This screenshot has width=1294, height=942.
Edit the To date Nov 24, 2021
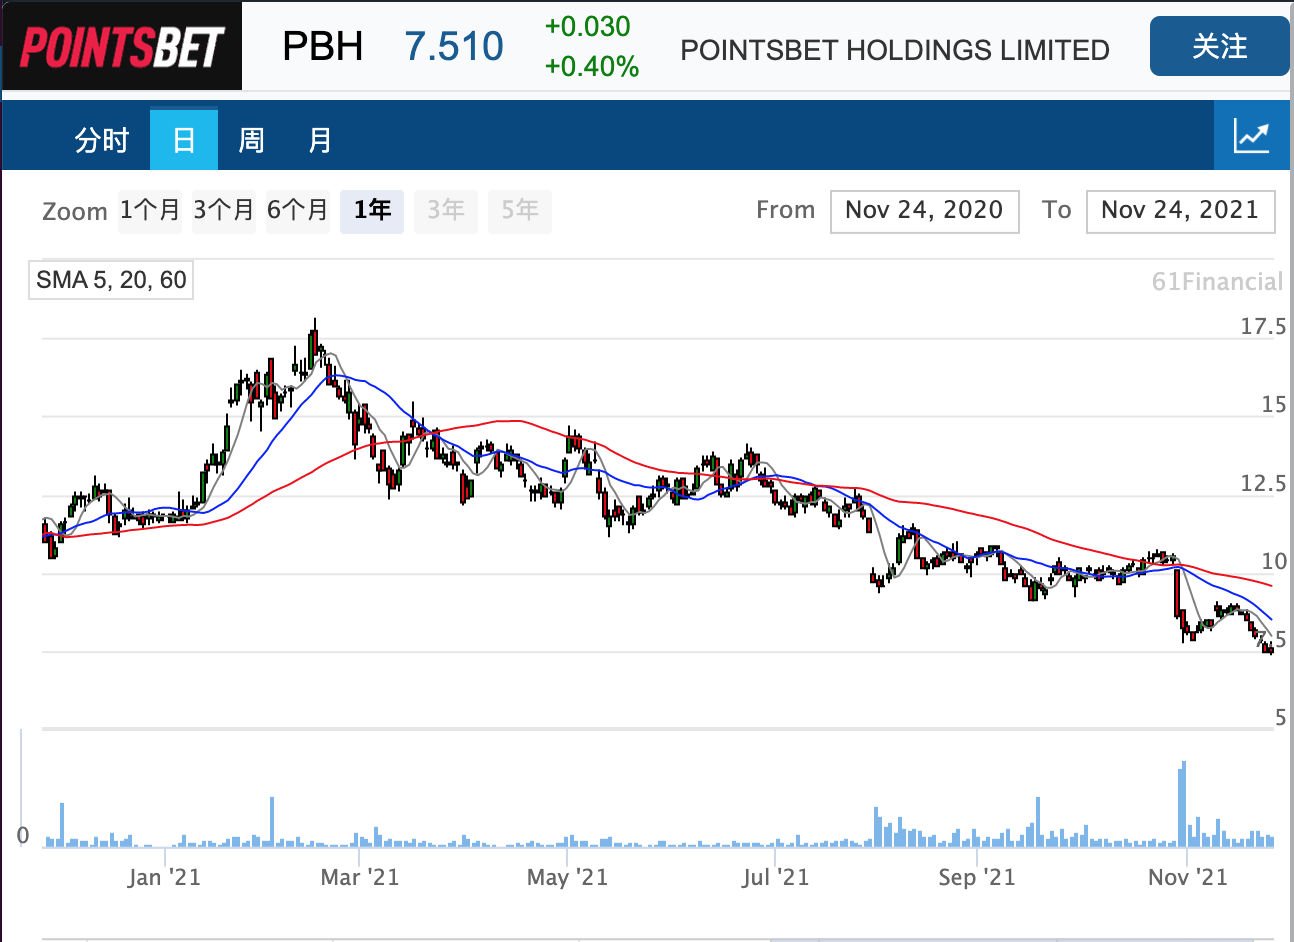tap(1180, 211)
